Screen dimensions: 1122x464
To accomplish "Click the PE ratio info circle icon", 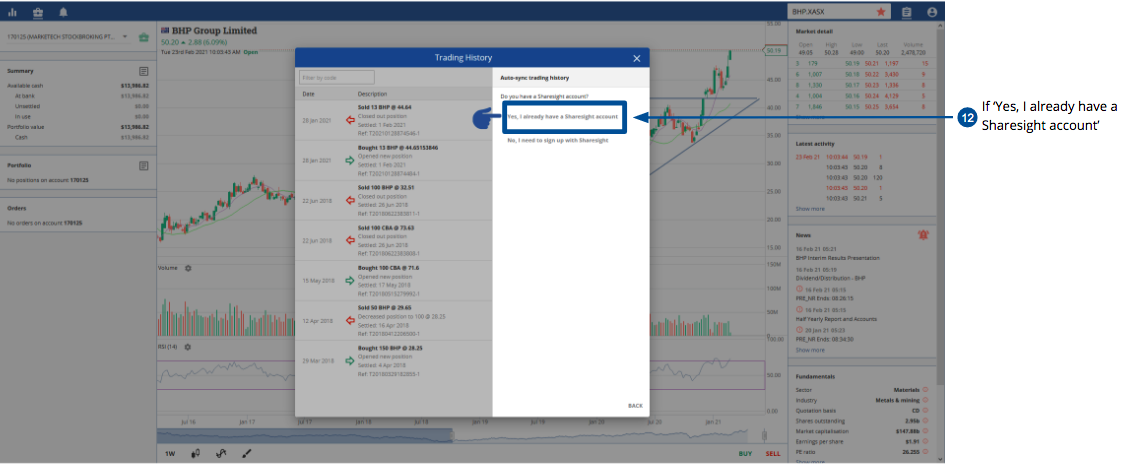I will [x=925, y=453].
